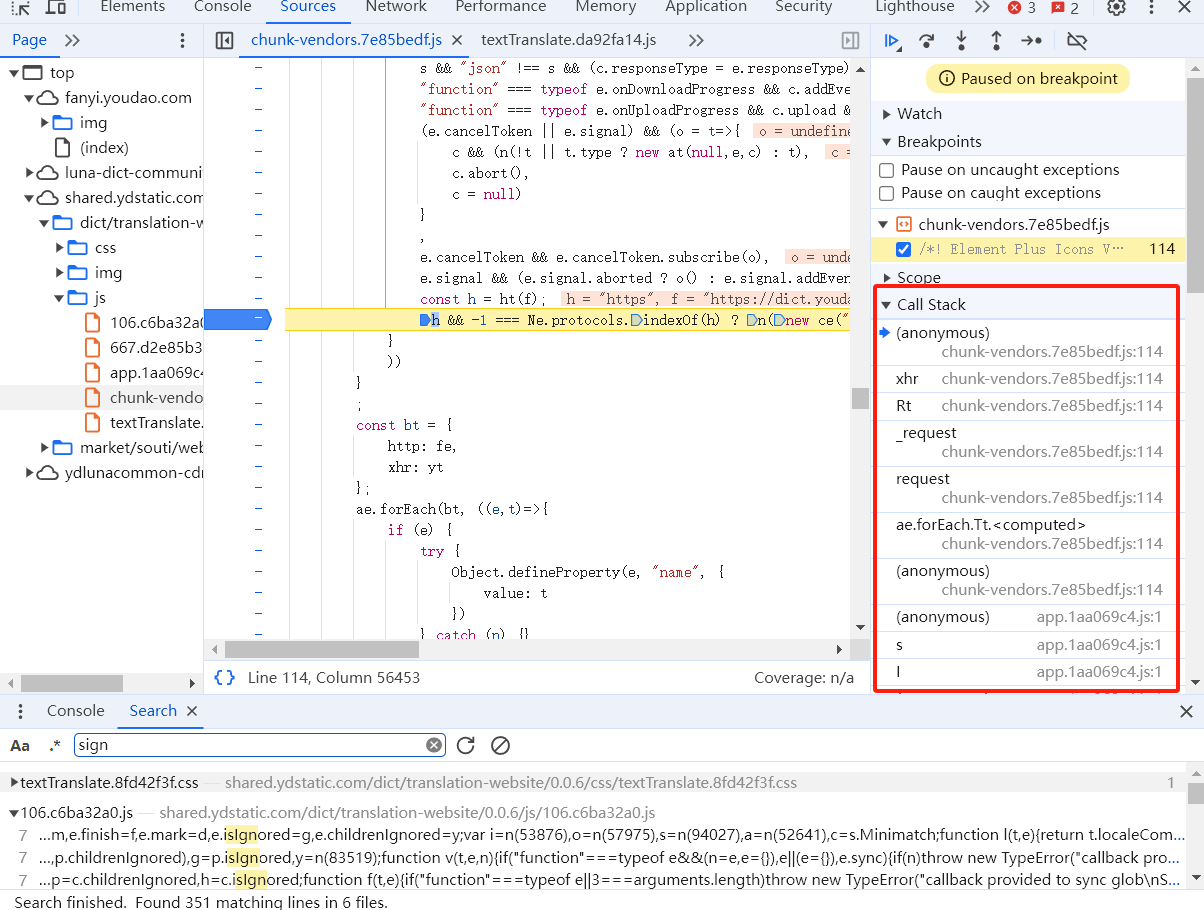This screenshot has width=1204, height=910.
Task: Click the red errors counter showing 3
Action: (1021, 8)
